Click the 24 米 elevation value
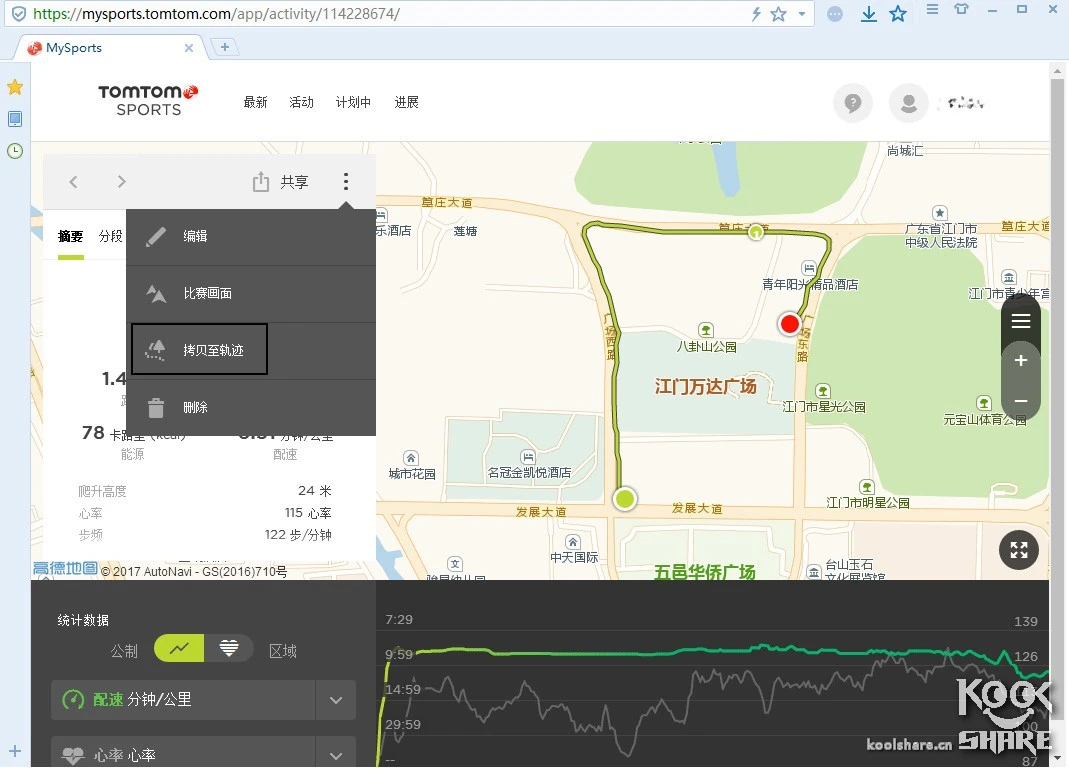The image size is (1069, 770). 314,491
